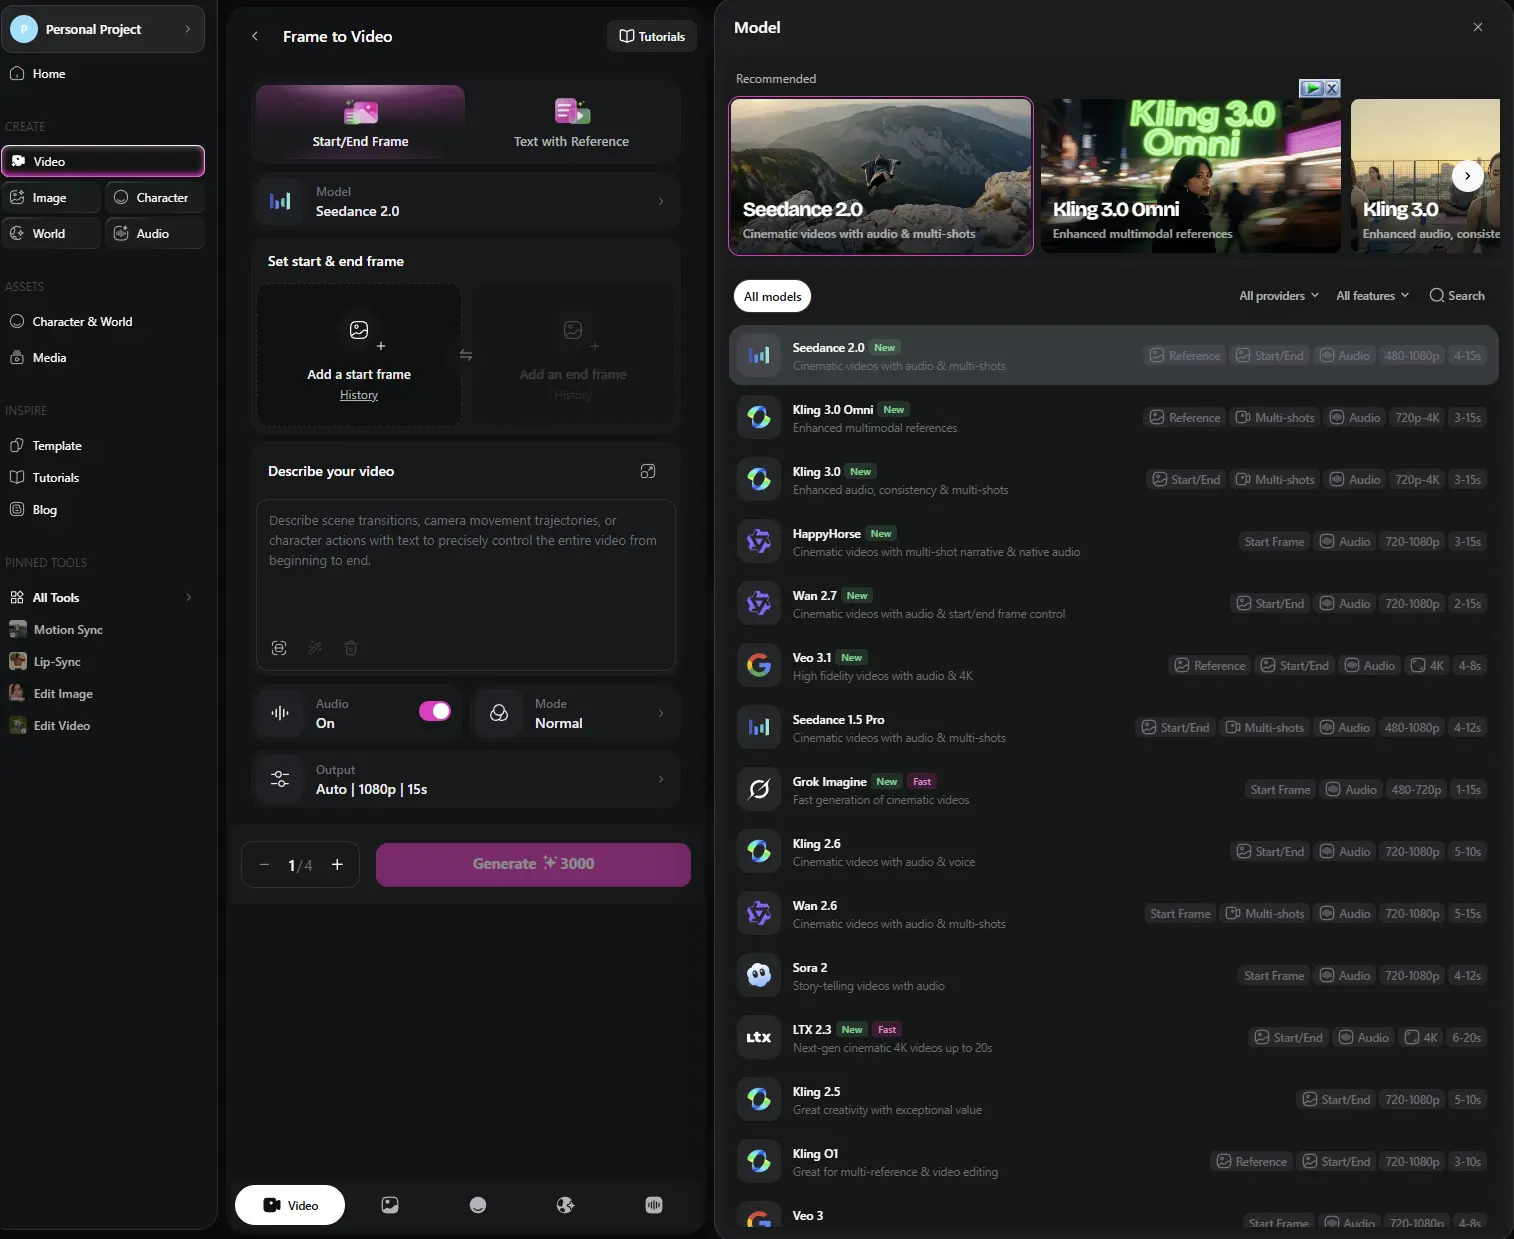Choose Grok Imagine model row
1514x1239 pixels.
pyautogui.click(x=1114, y=790)
